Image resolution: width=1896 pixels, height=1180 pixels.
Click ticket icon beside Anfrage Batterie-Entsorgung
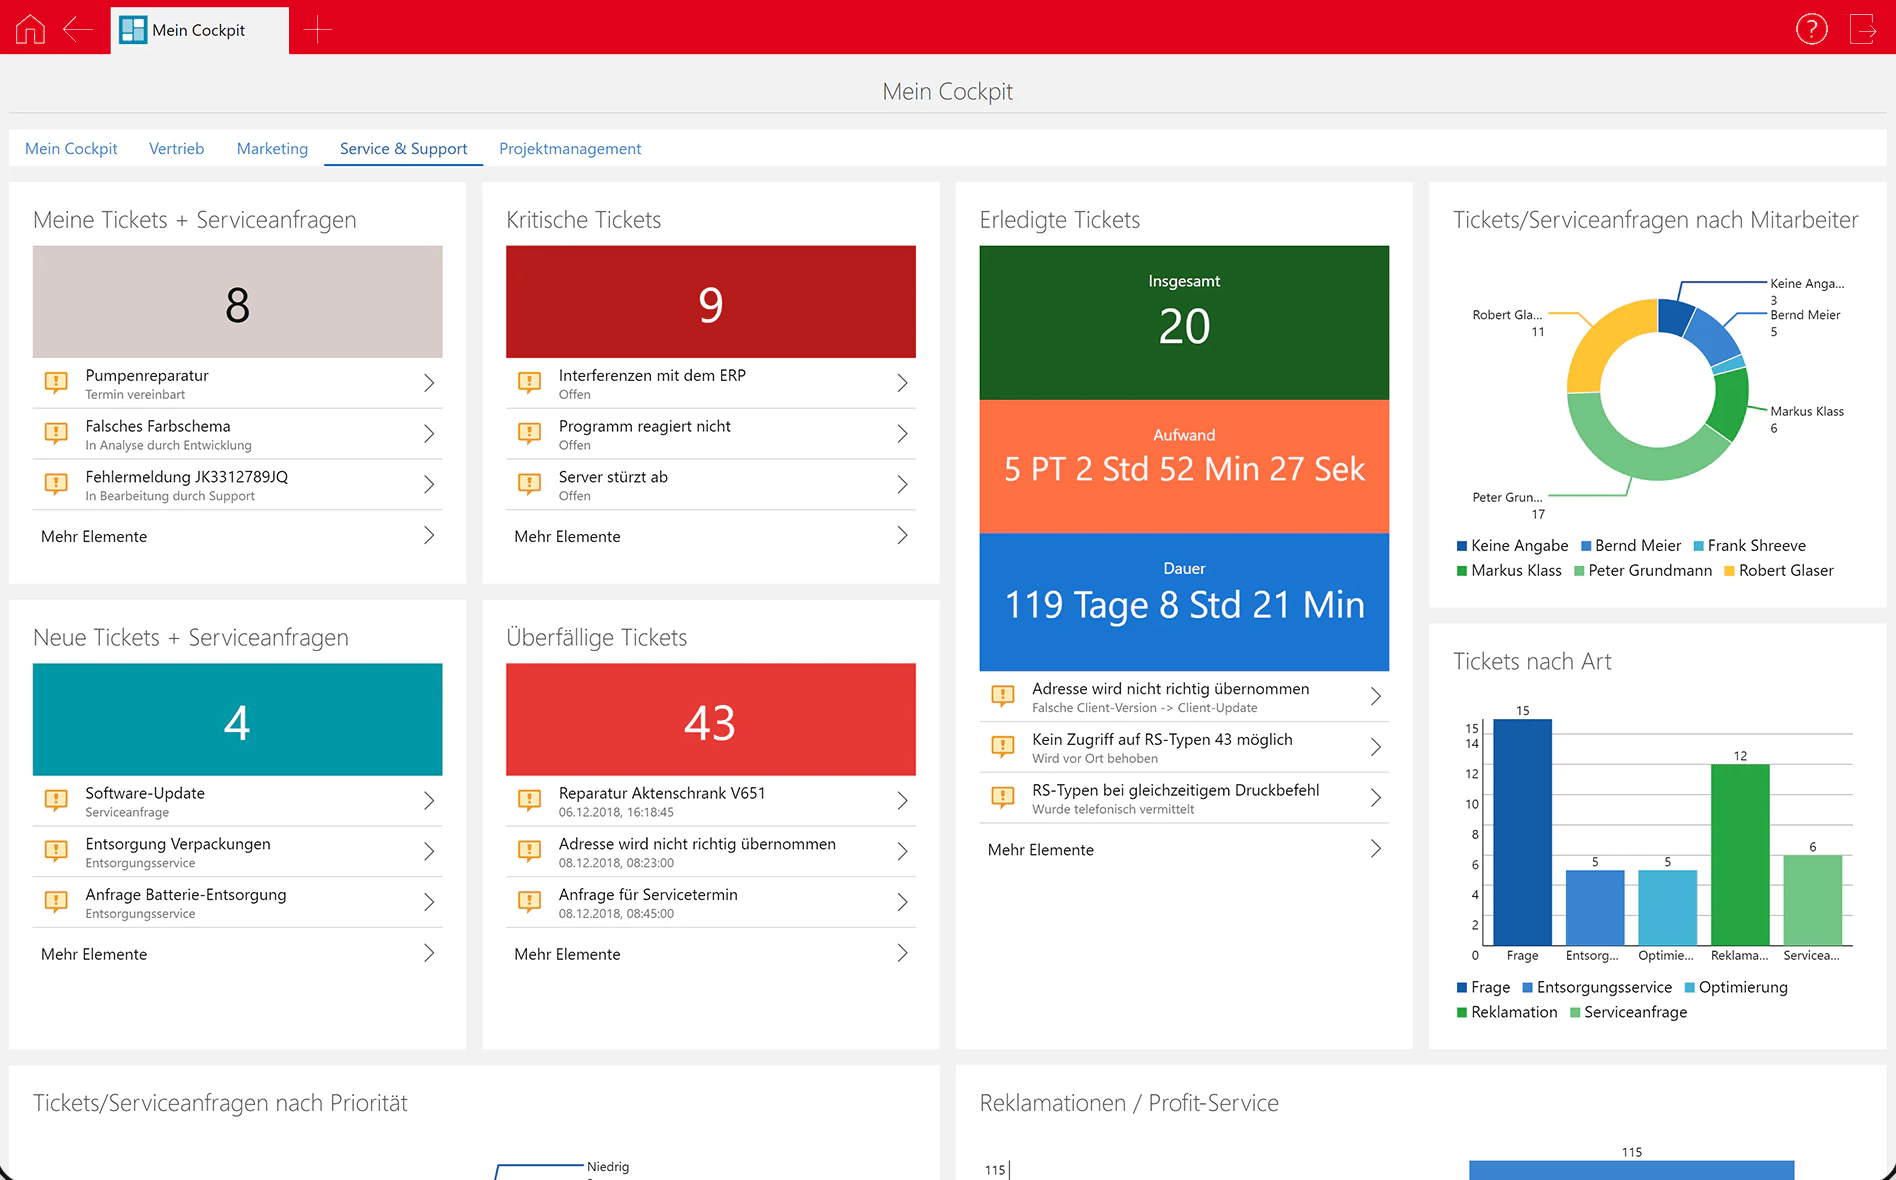click(57, 902)
